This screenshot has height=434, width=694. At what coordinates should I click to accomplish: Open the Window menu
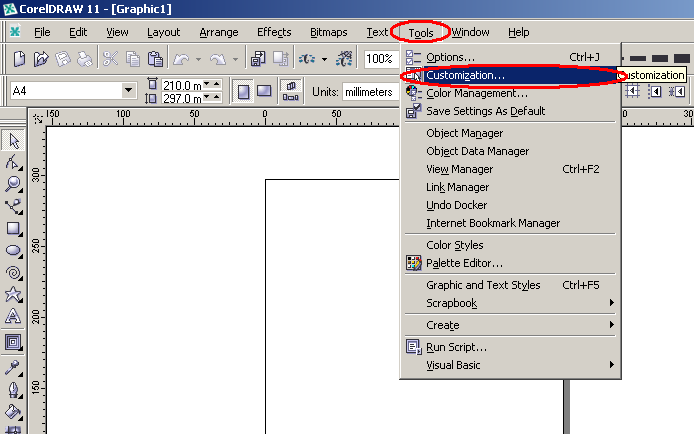[470, 32]
